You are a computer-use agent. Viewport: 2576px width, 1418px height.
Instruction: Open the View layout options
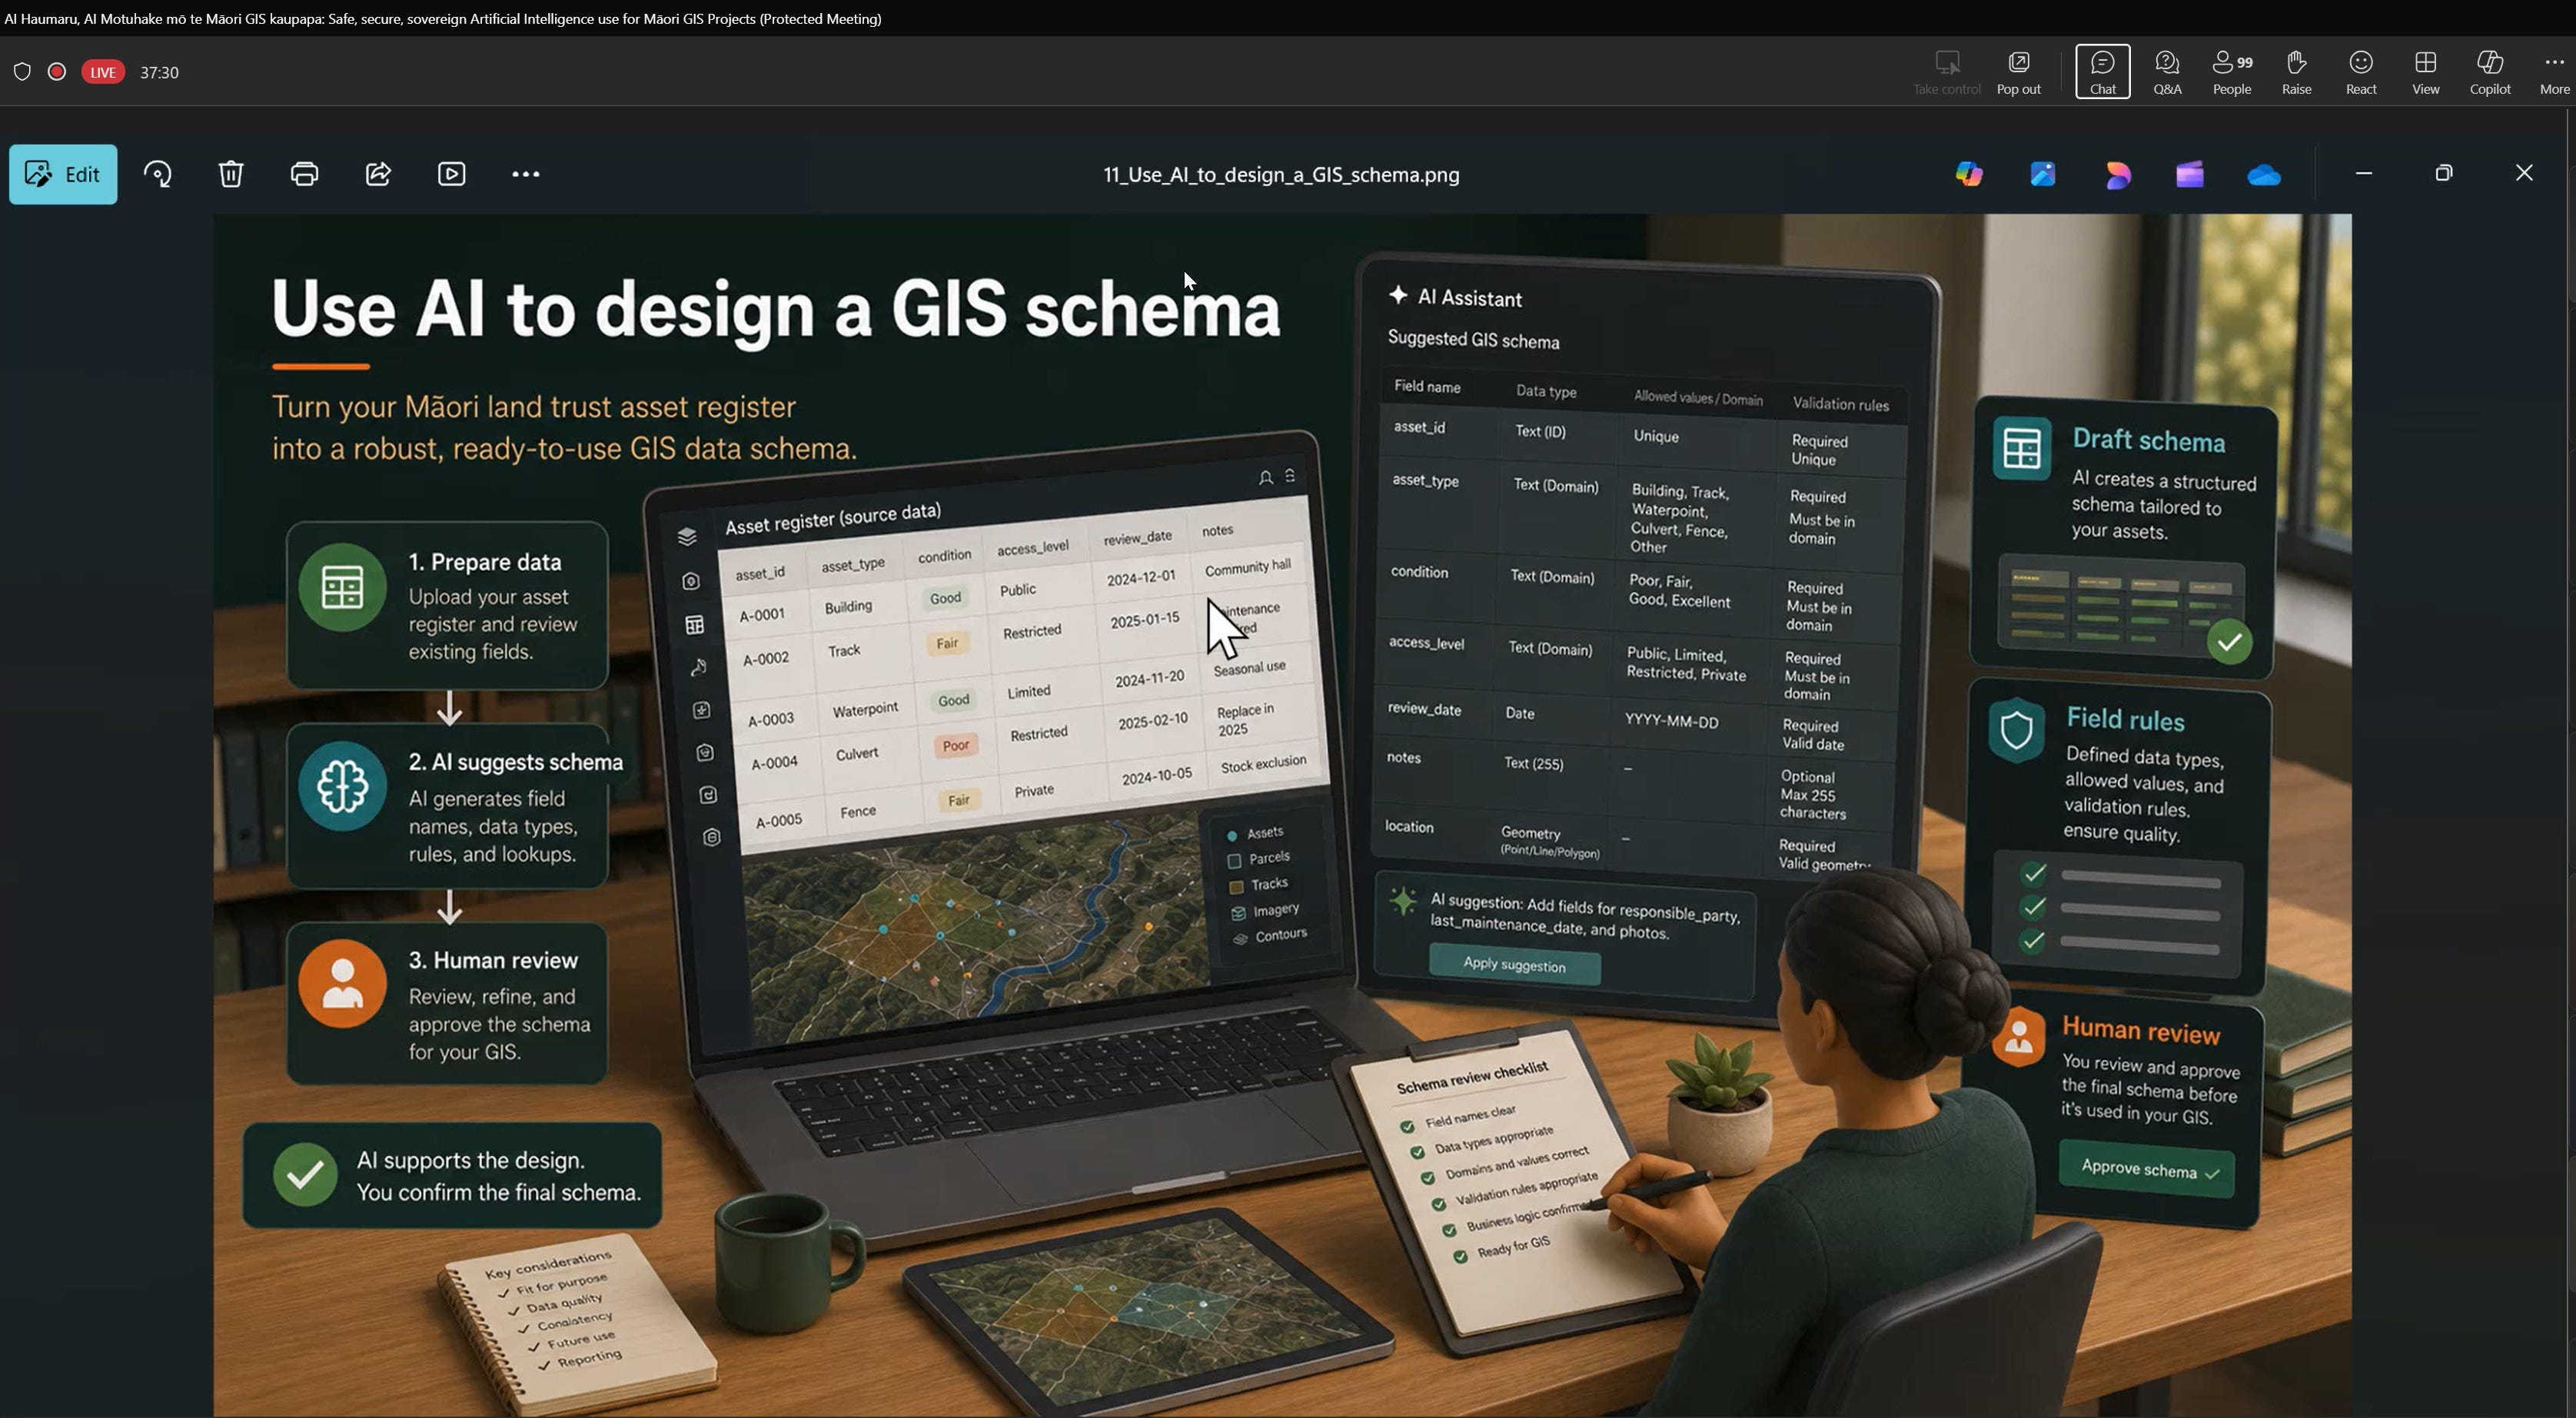pos(2426,72)
